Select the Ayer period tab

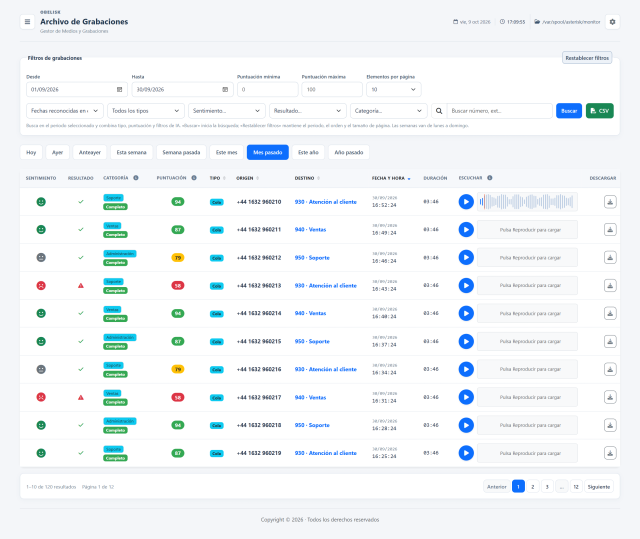click(x=58, y=152)
